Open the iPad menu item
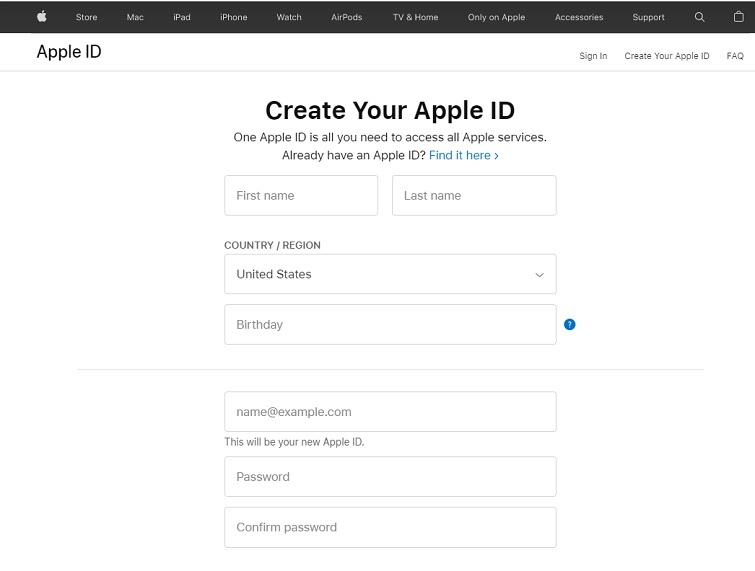This screenshot has width=755, height=571. (182, 17)
